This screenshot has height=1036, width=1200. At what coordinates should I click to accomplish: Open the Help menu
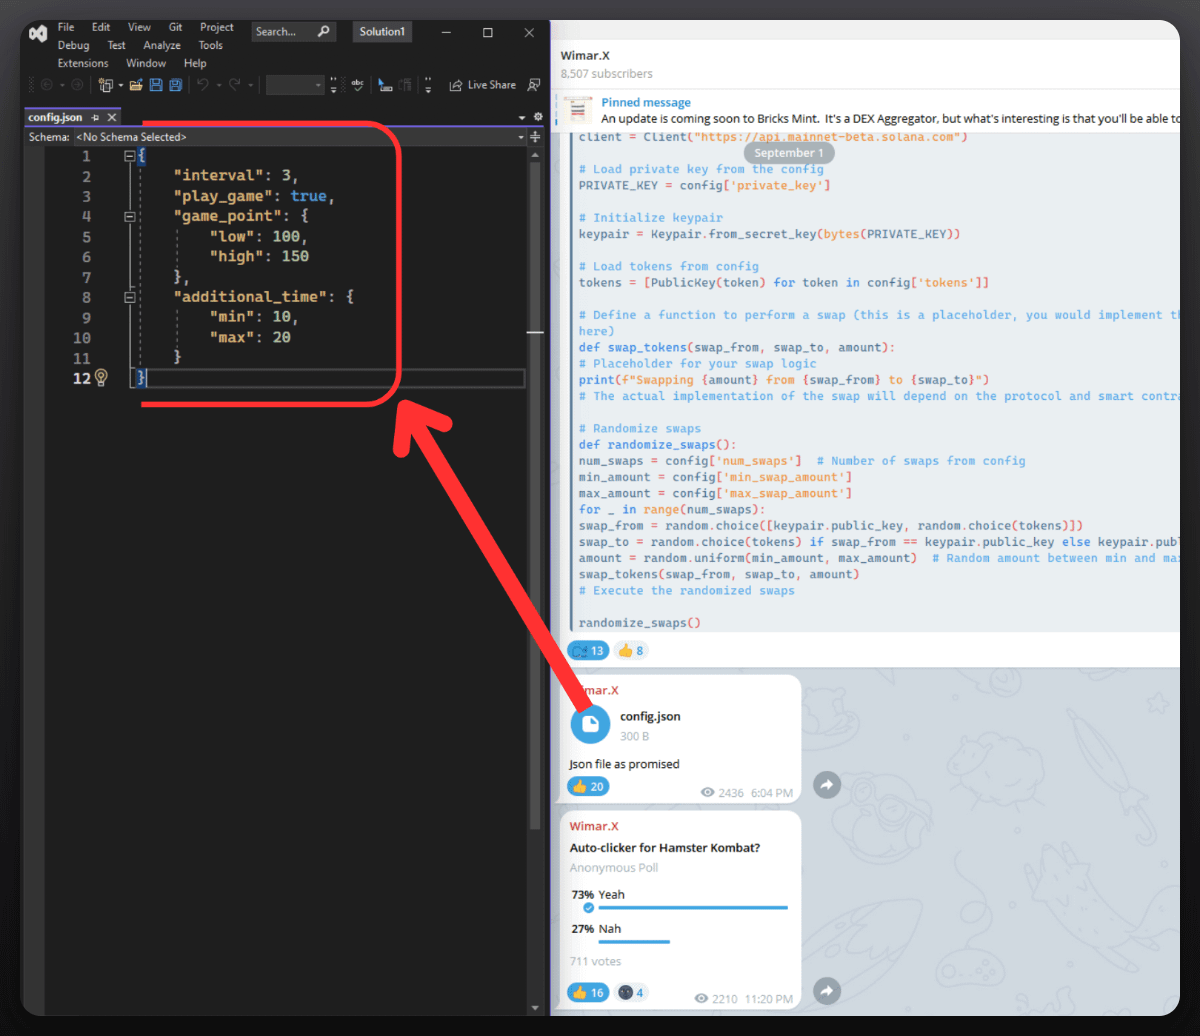[x=195, y=63]
